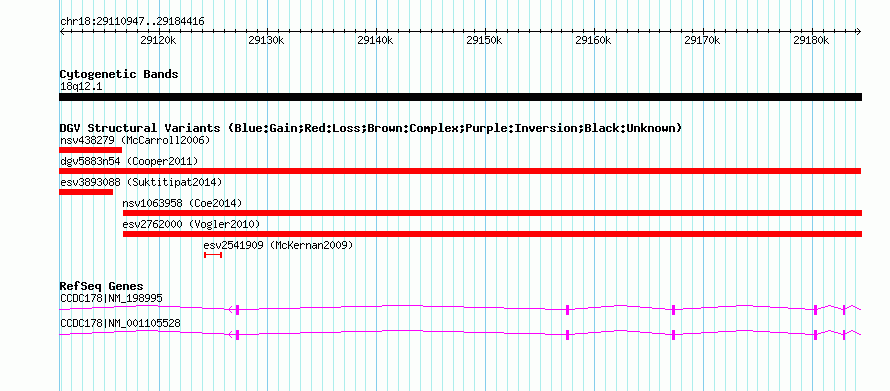
Task: Select the nsv1063958 red loss bar
Action: [492, 213]
